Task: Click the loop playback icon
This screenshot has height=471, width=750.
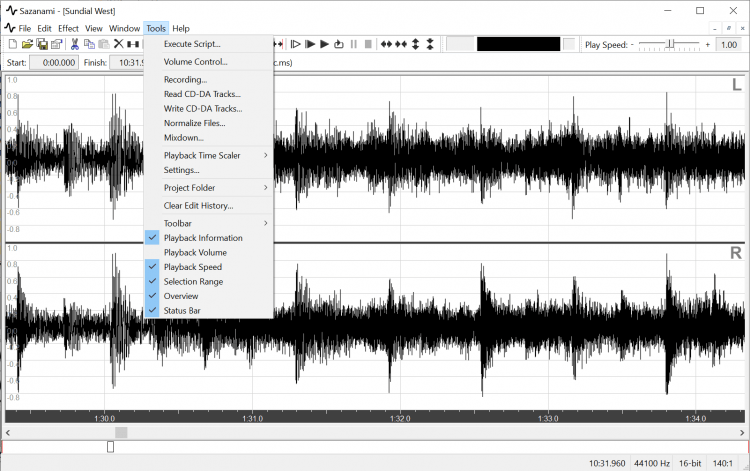Action: pos(339,44)
